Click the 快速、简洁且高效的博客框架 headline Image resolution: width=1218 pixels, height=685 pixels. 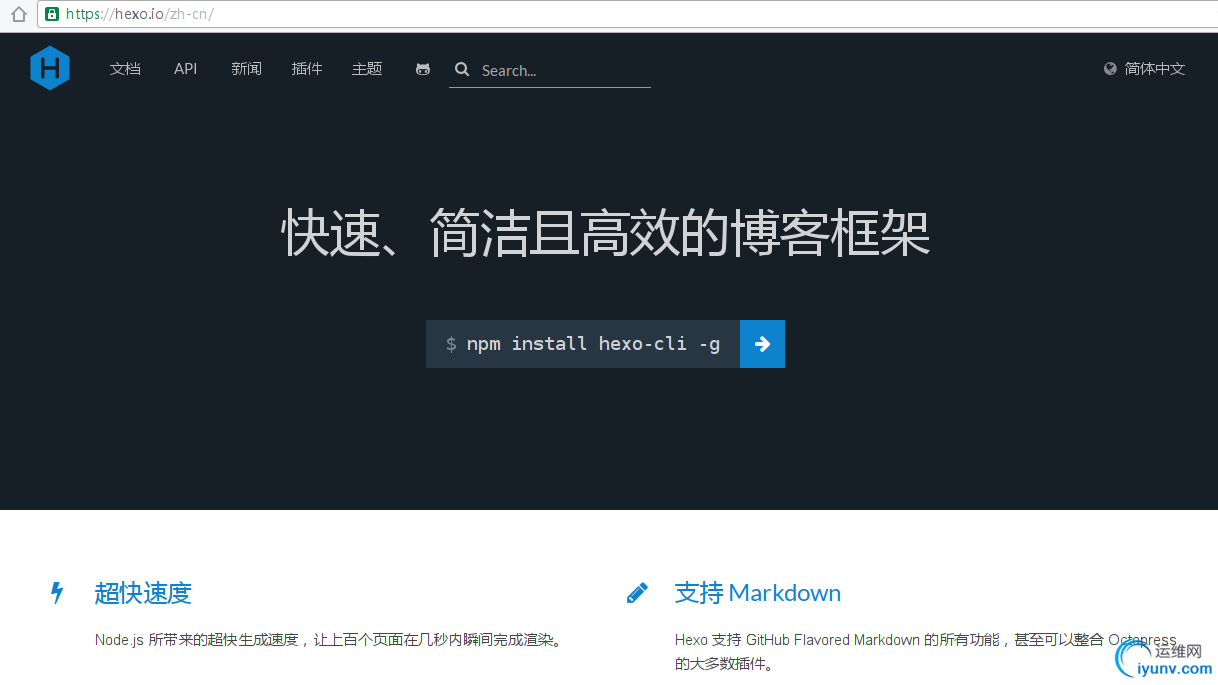point(606,233)
